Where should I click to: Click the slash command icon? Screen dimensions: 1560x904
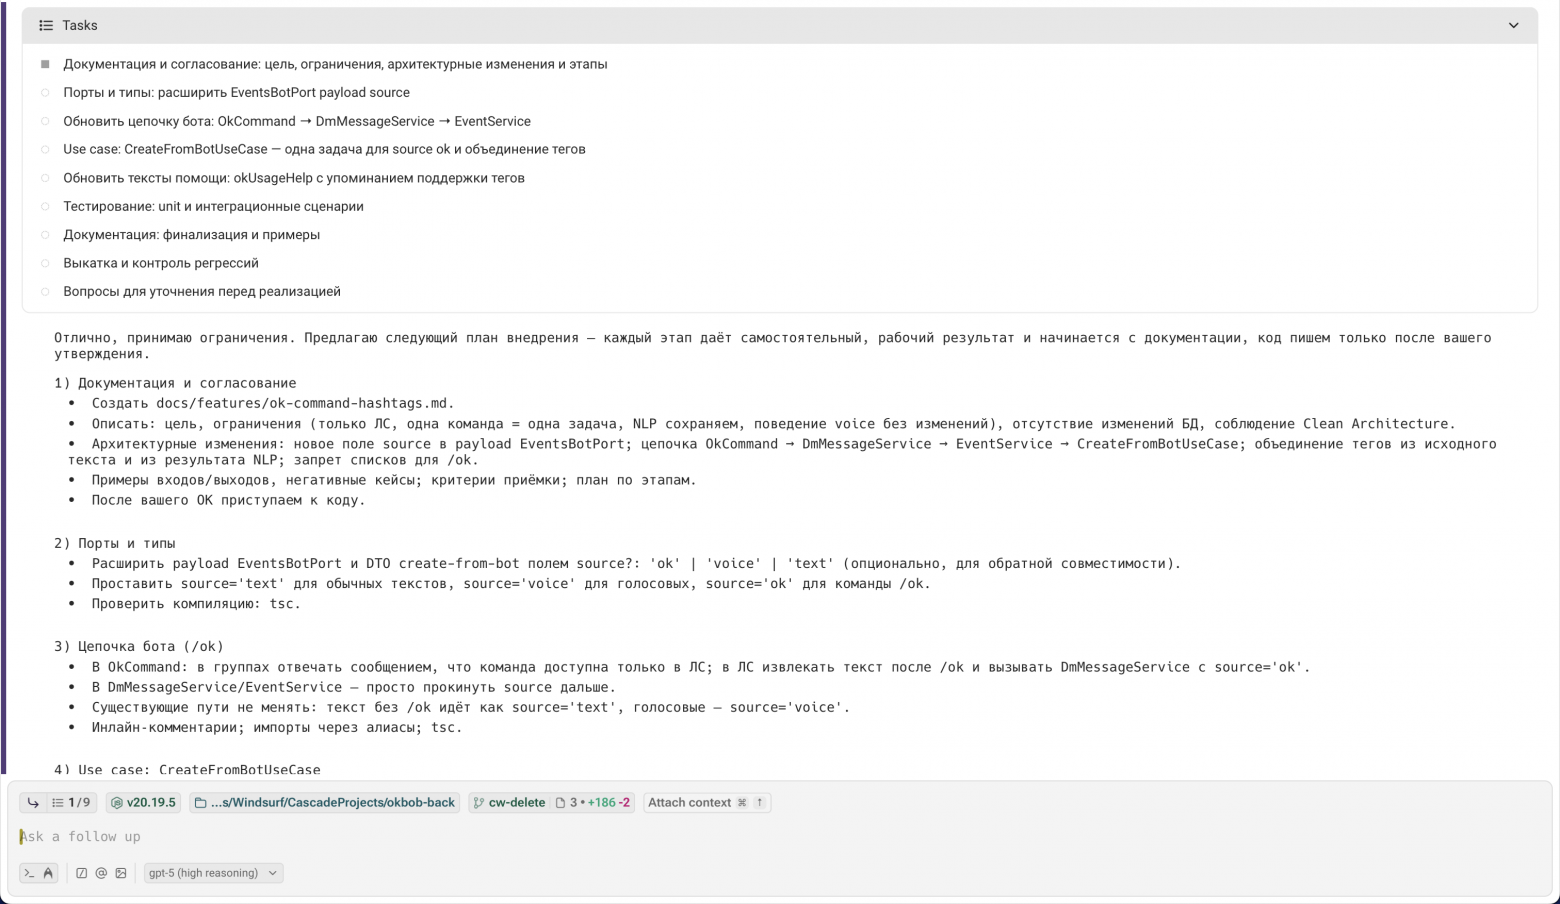pos(82,873)
